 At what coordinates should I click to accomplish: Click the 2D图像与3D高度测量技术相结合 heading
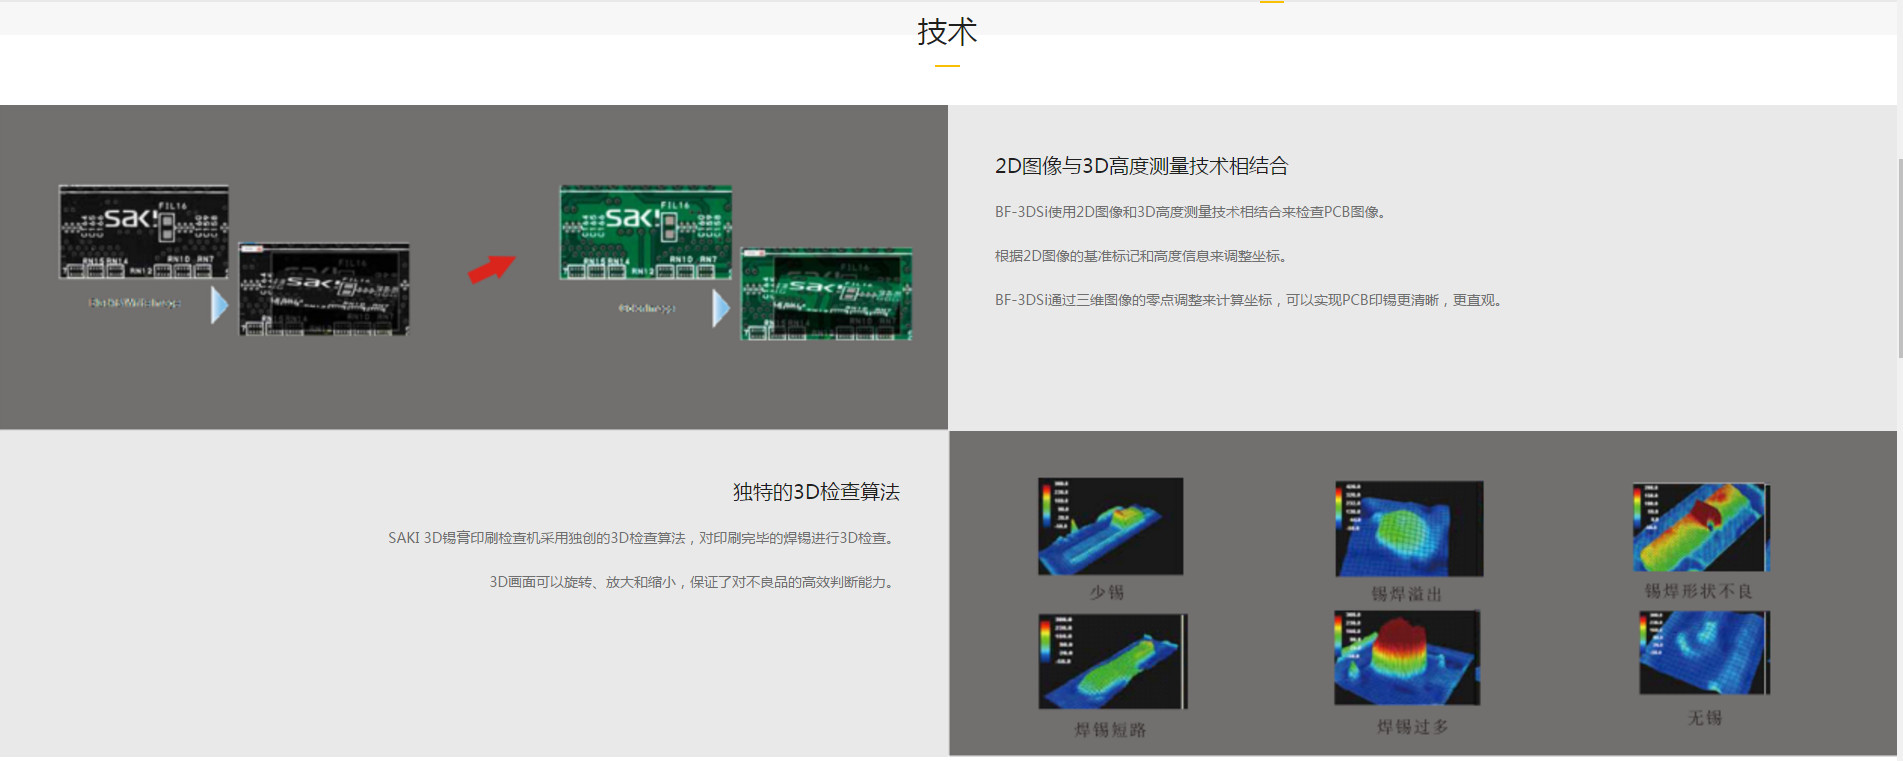click(x=1141, y=166)
